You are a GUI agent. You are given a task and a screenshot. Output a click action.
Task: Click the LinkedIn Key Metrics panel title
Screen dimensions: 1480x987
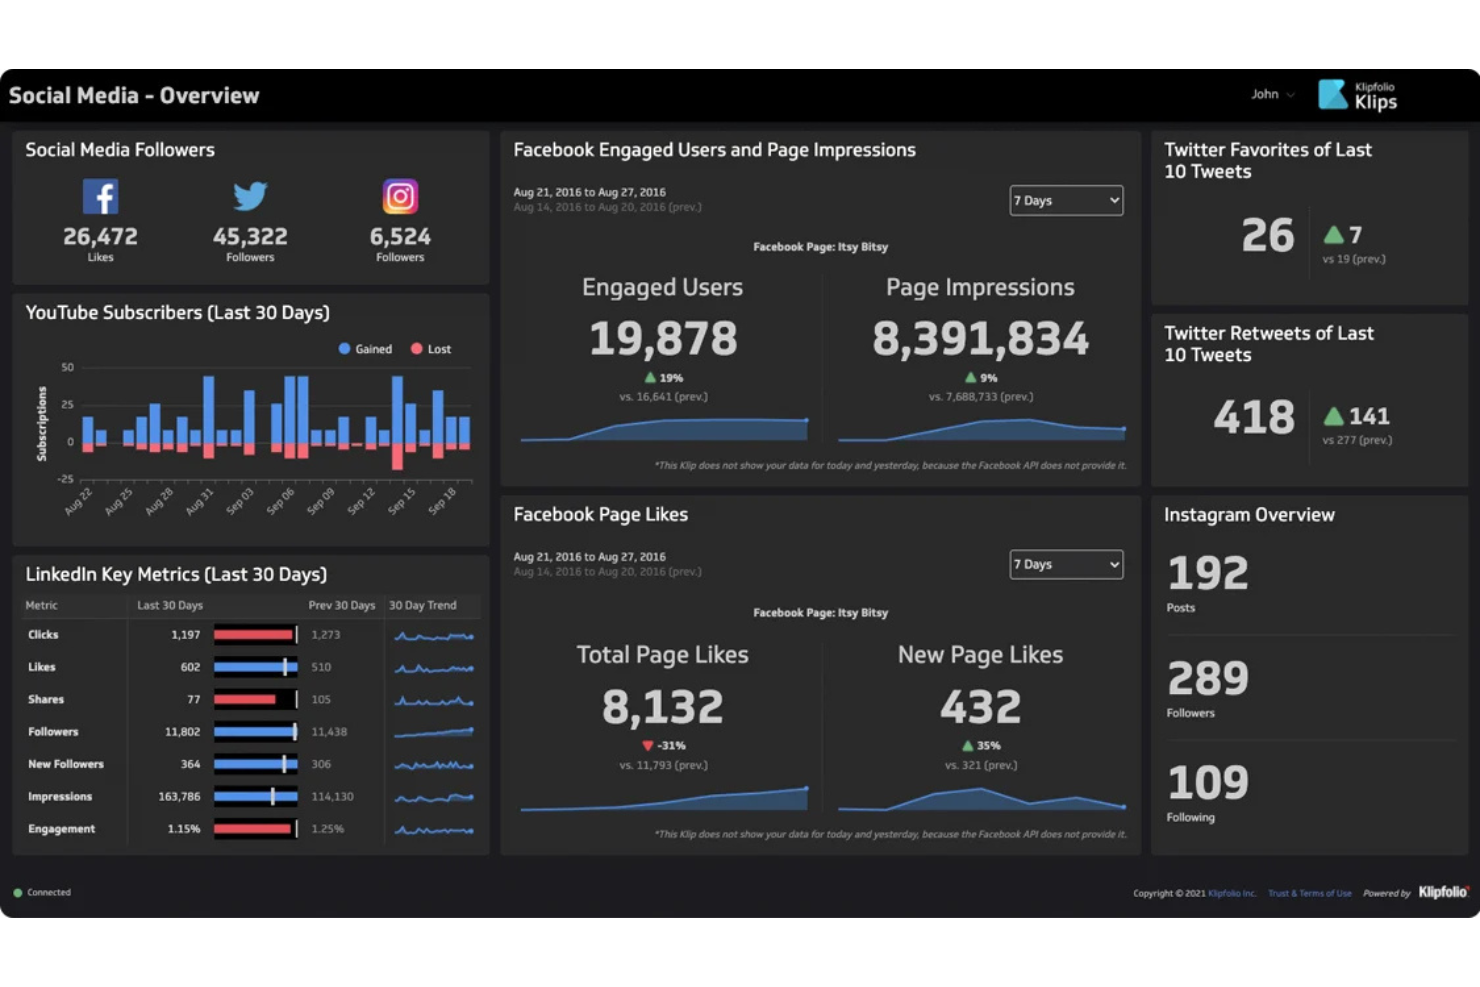click(176, 575)
